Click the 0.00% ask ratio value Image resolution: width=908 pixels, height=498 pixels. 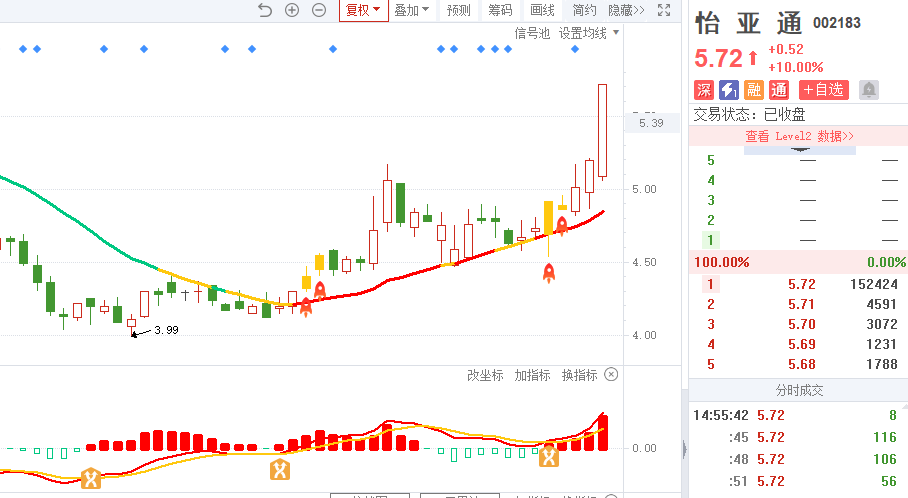[x=886, y=262]
